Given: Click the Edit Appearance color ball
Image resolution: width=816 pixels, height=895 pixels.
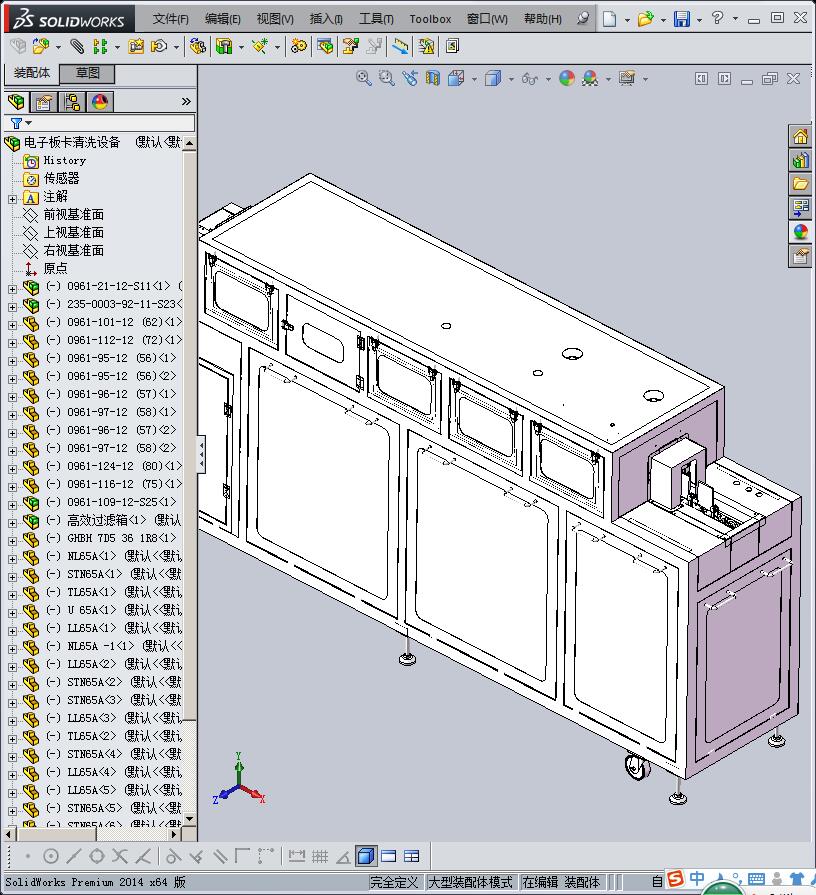Looking at the screenshot, I should pyautogui.click(x=567, y=78).
